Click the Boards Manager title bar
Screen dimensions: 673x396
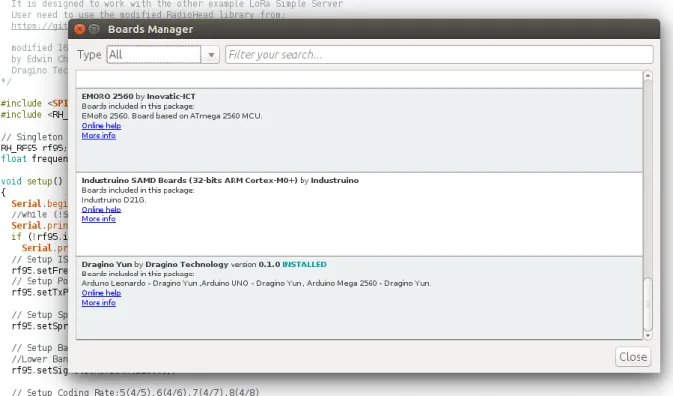click(x=364, y=29)
